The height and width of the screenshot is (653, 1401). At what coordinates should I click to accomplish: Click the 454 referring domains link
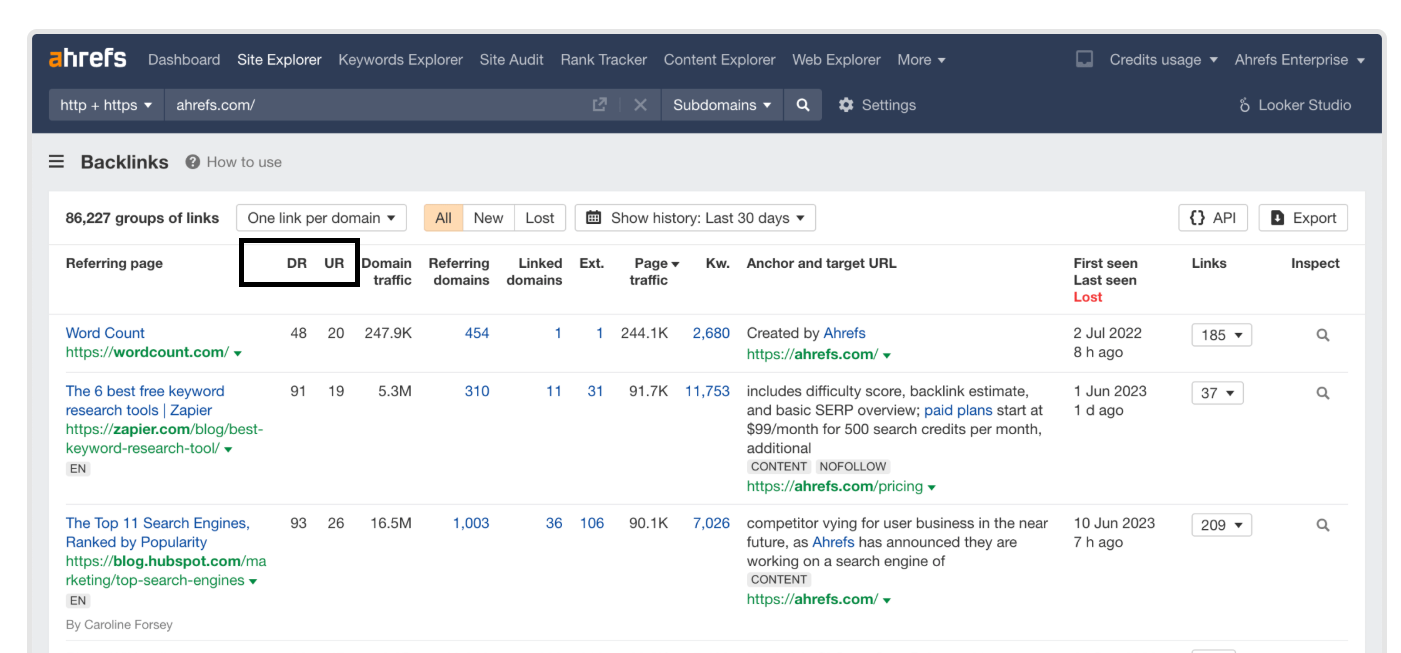[477, 333]
